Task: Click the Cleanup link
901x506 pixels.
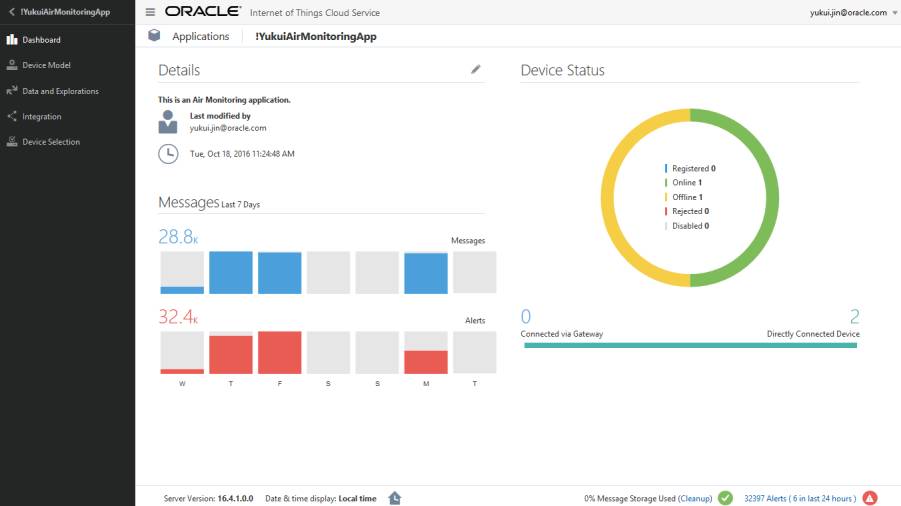Action: [695, 499]
